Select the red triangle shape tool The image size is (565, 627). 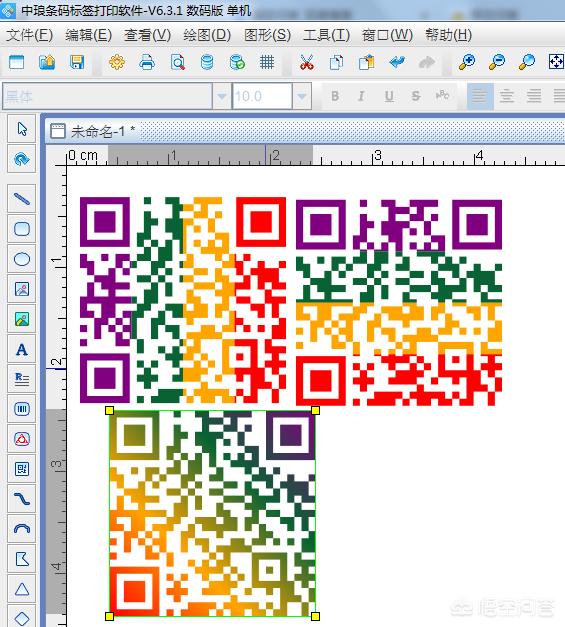tap(22, 439)
